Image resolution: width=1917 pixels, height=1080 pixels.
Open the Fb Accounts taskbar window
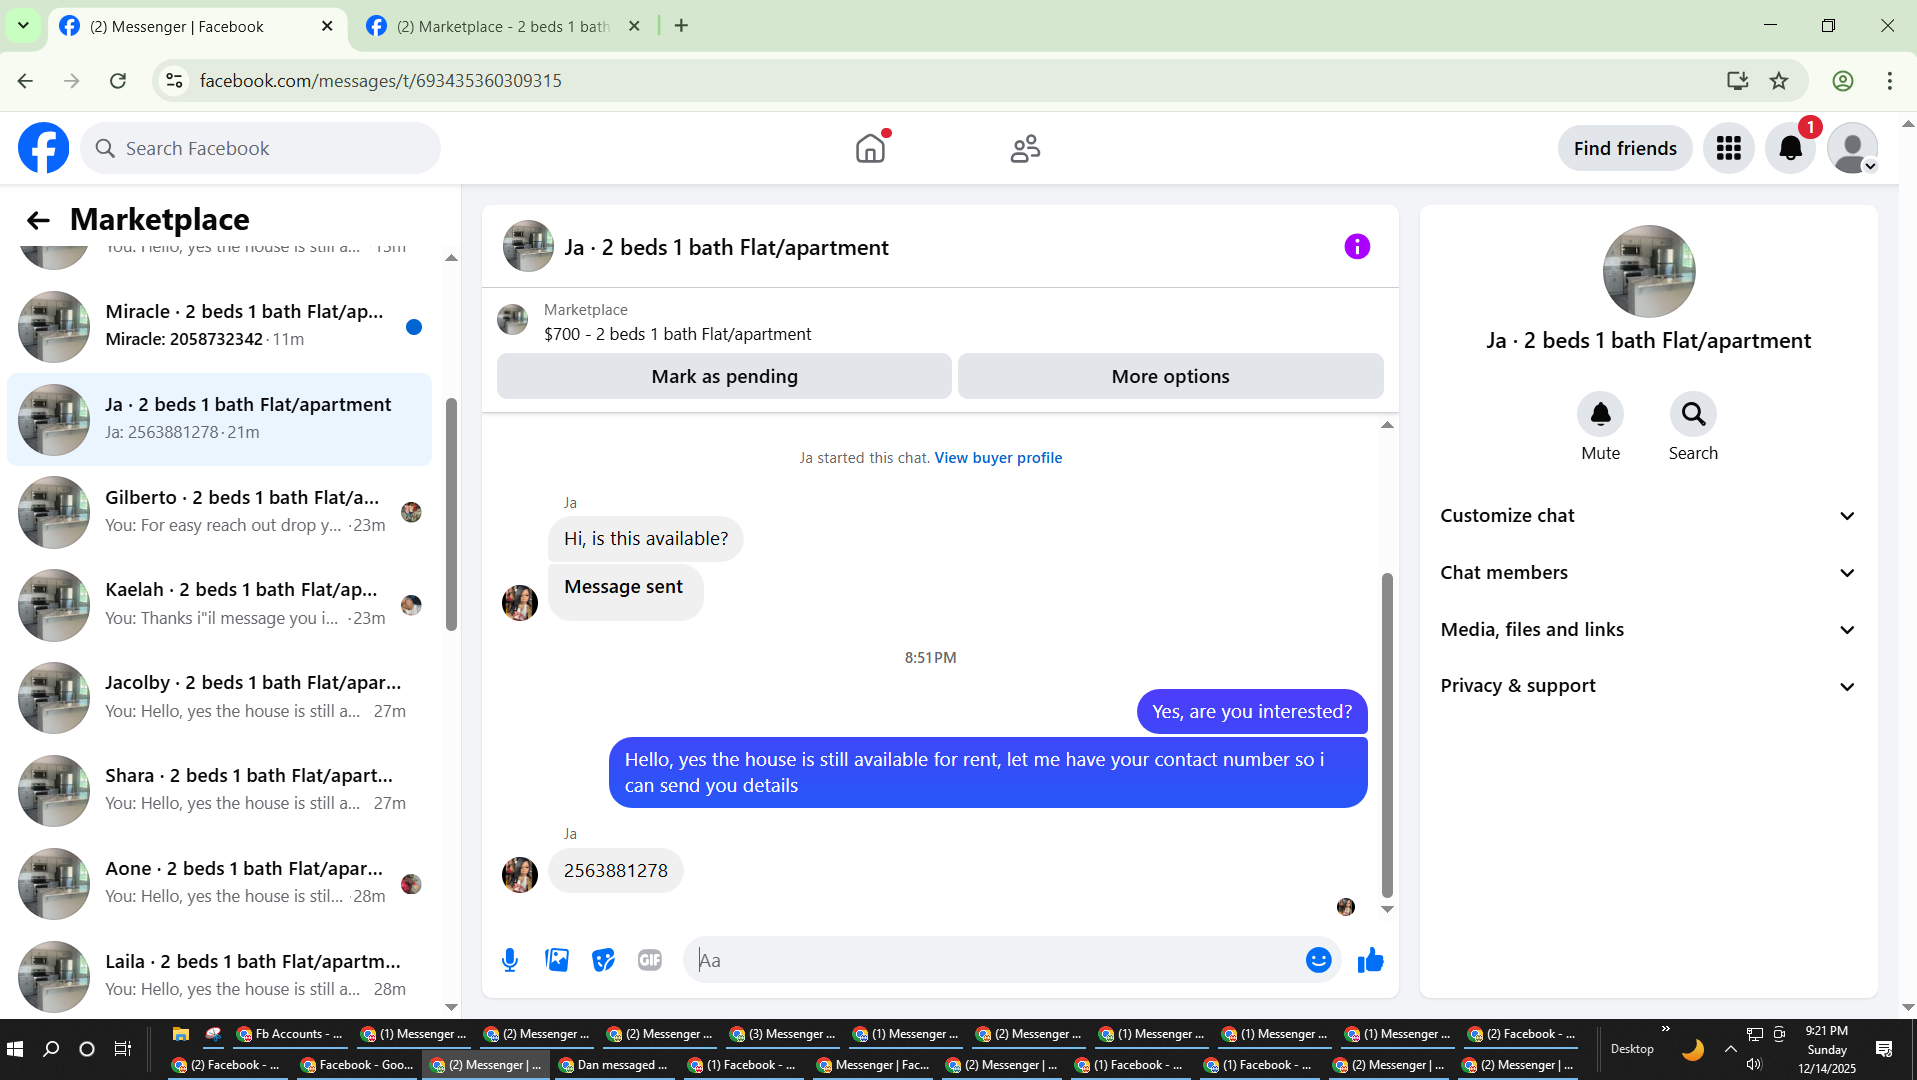click(289, 1034)
